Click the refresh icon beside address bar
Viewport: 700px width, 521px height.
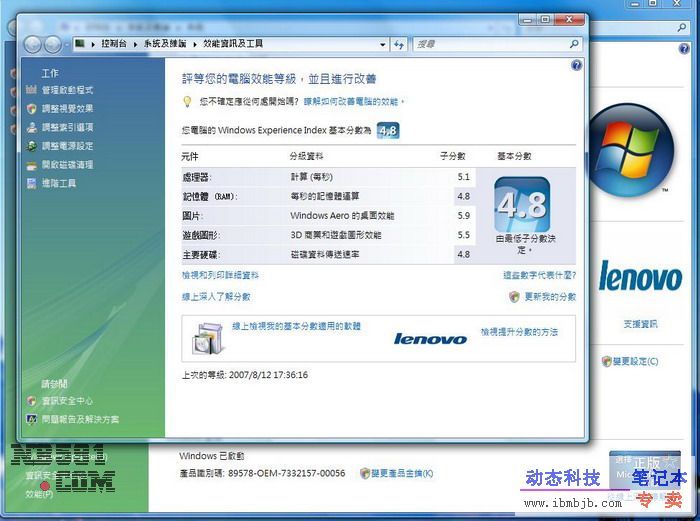tap(399, 44)
